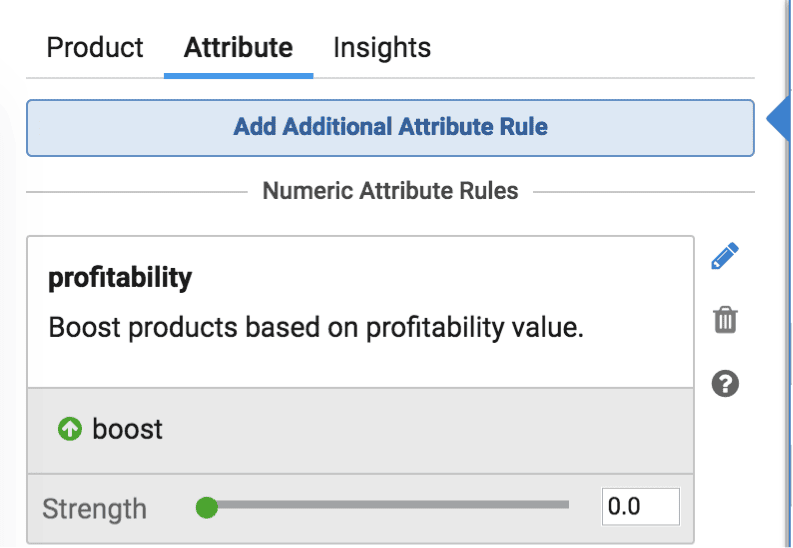The image size is (793, 548).
Task: Collapse the panel using the blue triangle arrow
Action: tap(778, 119)
